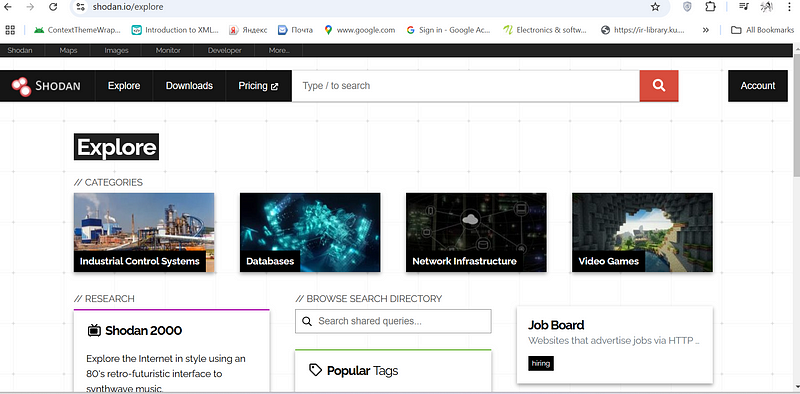Open the All Bookmarks folder
Screen dimensions: 800x394
[x=762, y=30]
